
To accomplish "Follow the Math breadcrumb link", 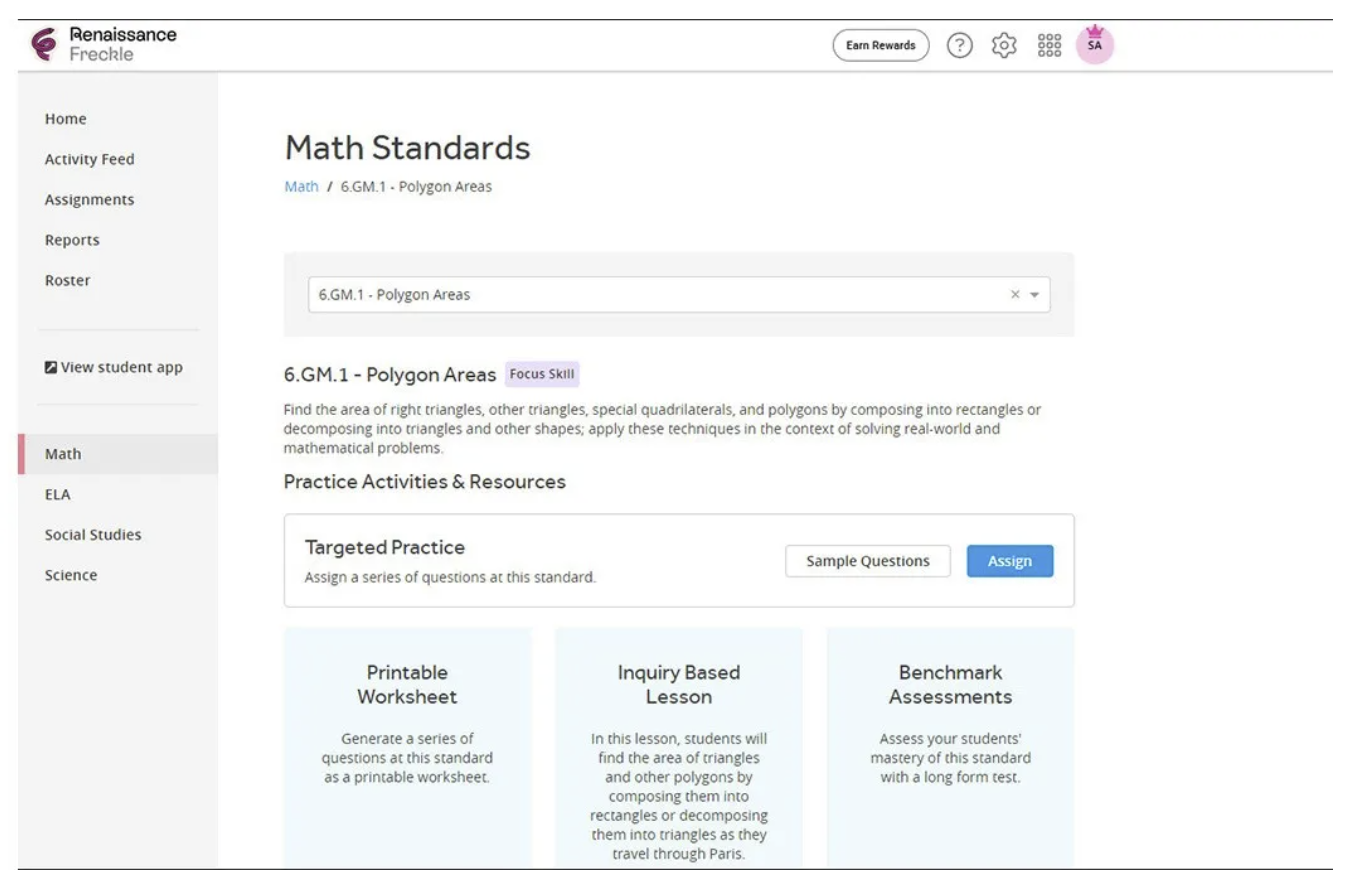I will (x=301, y=186).
